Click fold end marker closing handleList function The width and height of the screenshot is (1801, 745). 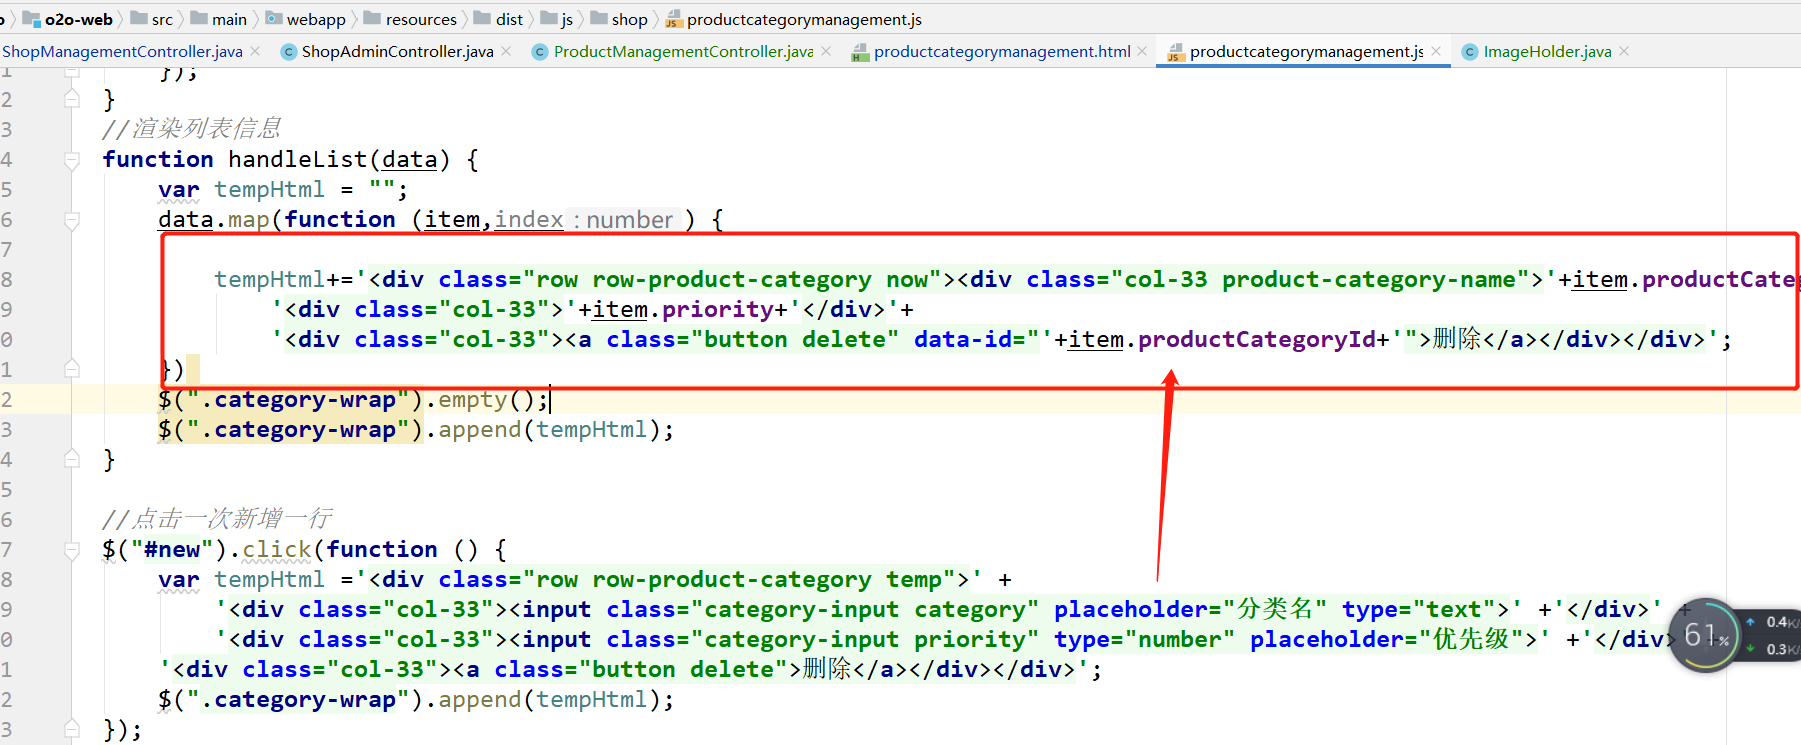(x=72, y=459)
